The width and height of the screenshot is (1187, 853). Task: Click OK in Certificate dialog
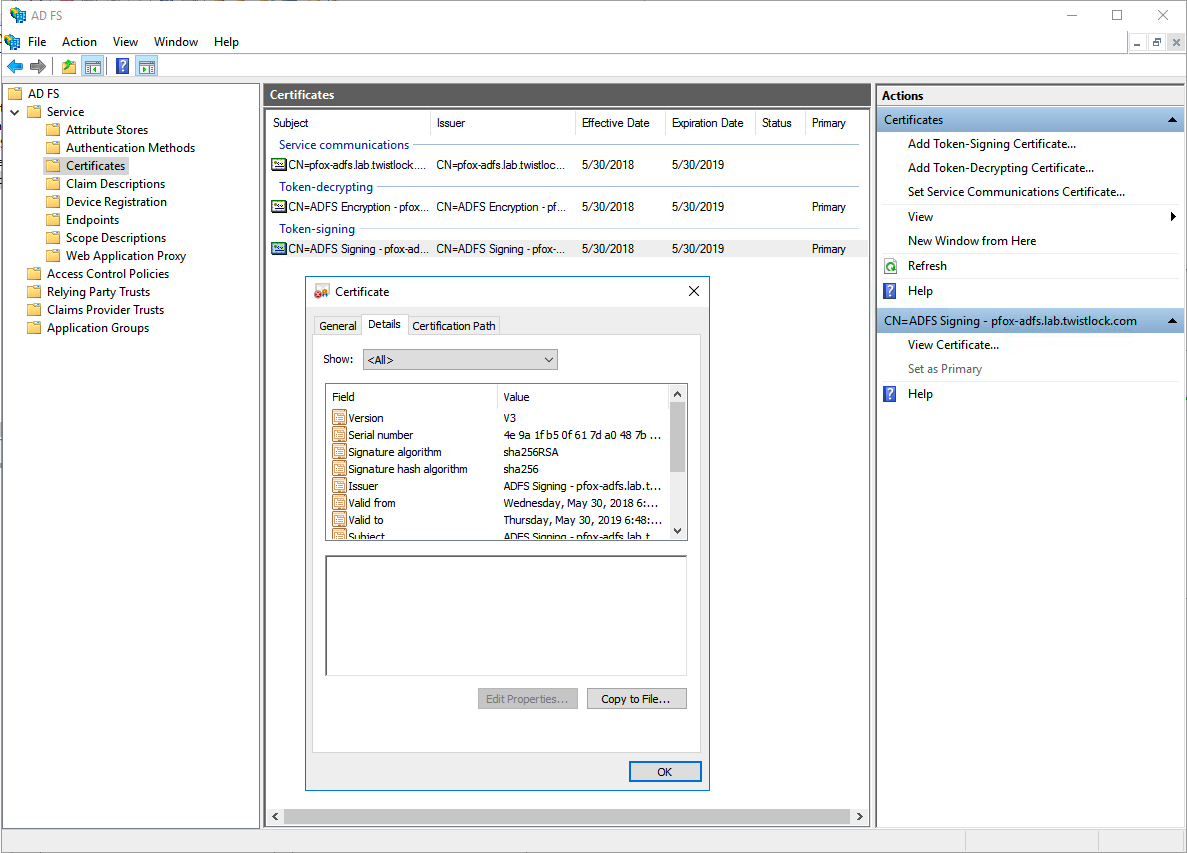665,771
